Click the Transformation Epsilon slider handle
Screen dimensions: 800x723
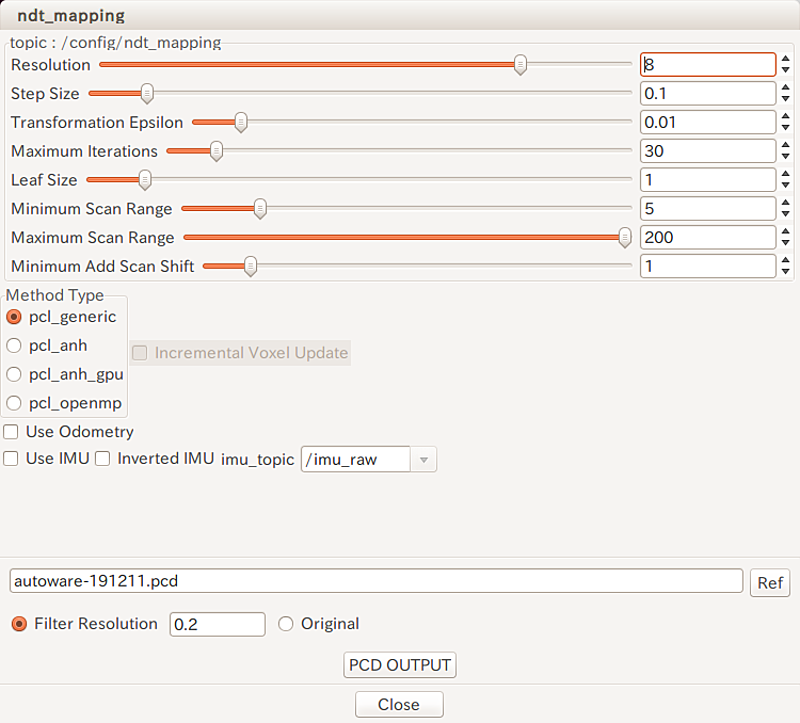241,122
